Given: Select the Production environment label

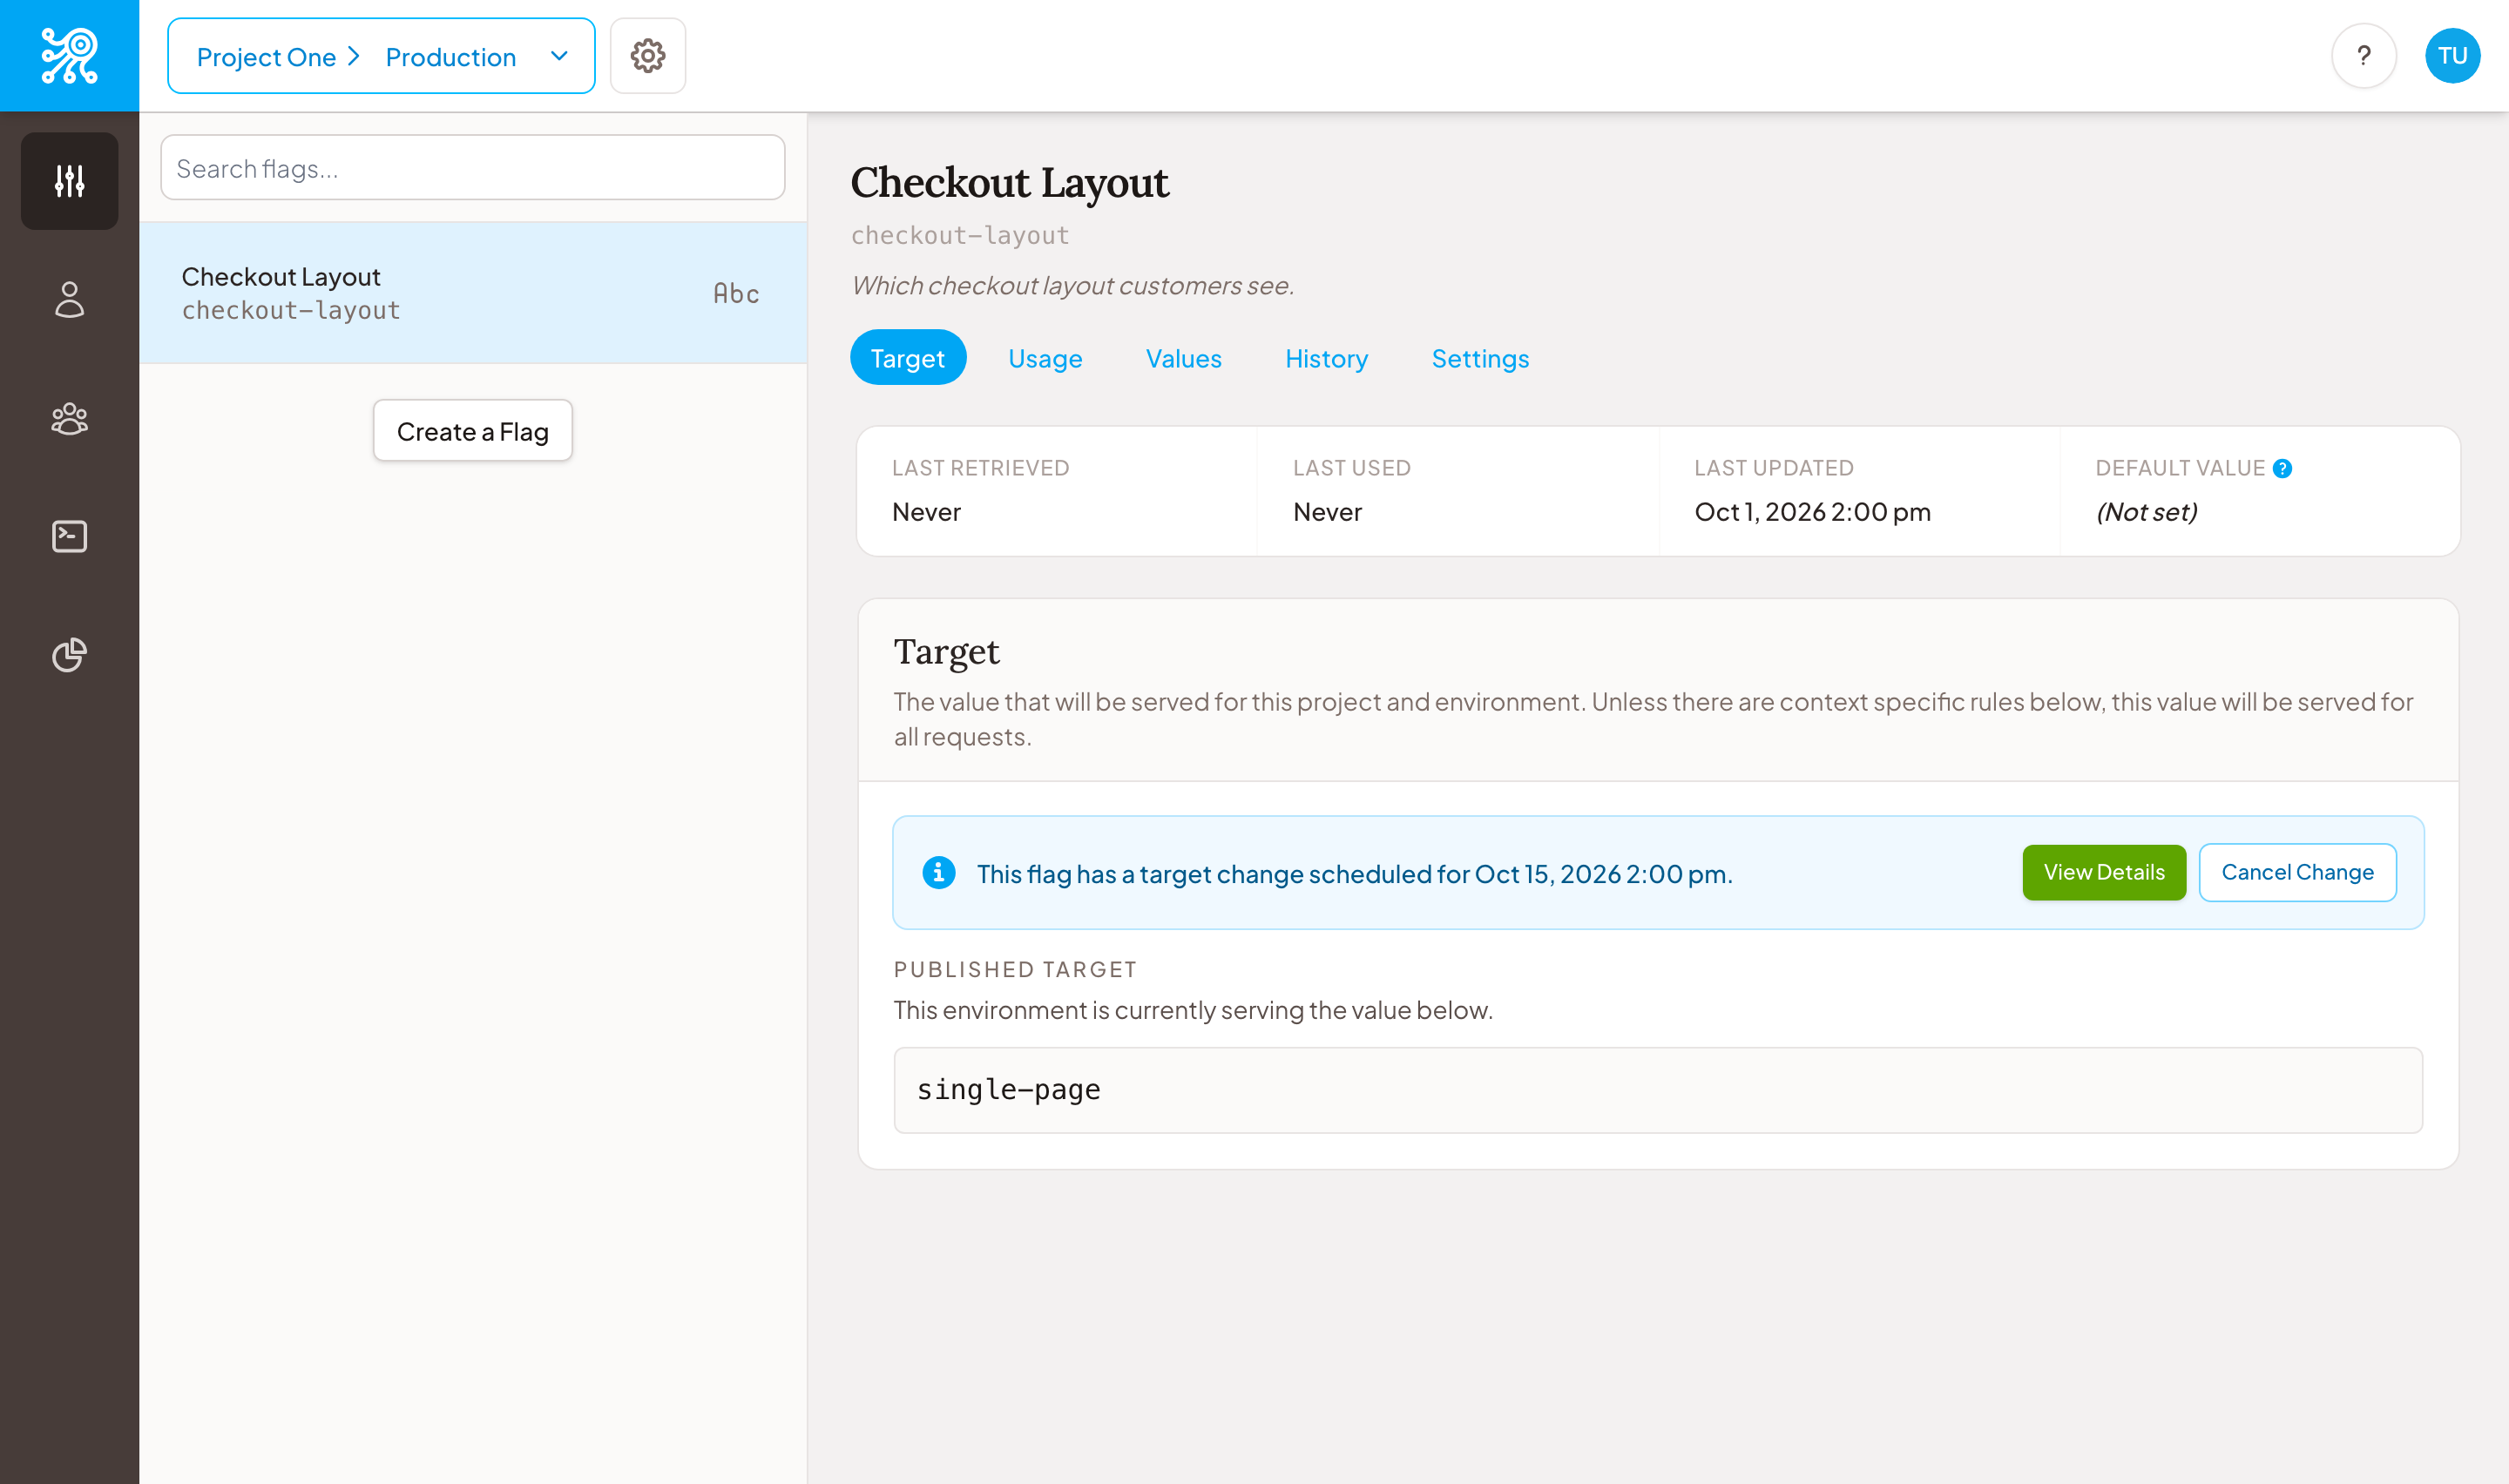Looking at the screenshot, I should click(x=451, y=57).
